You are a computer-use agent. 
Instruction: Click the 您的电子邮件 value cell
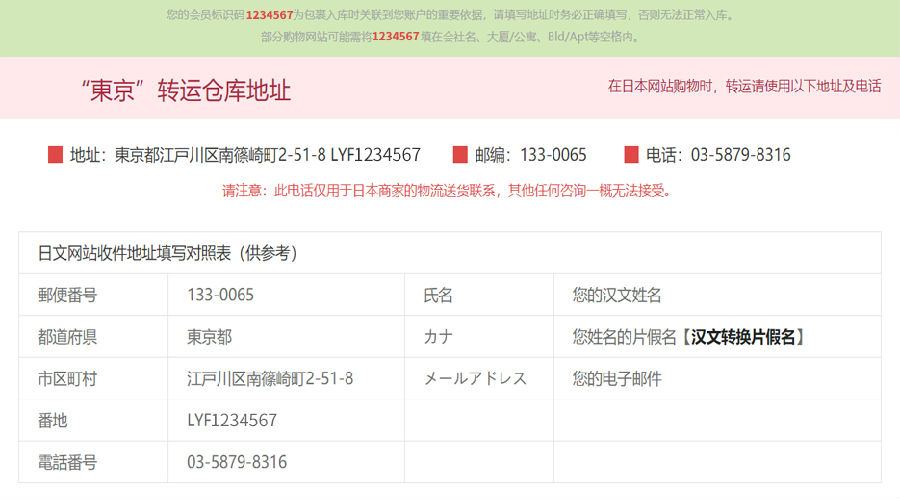[x=617, y=379]
